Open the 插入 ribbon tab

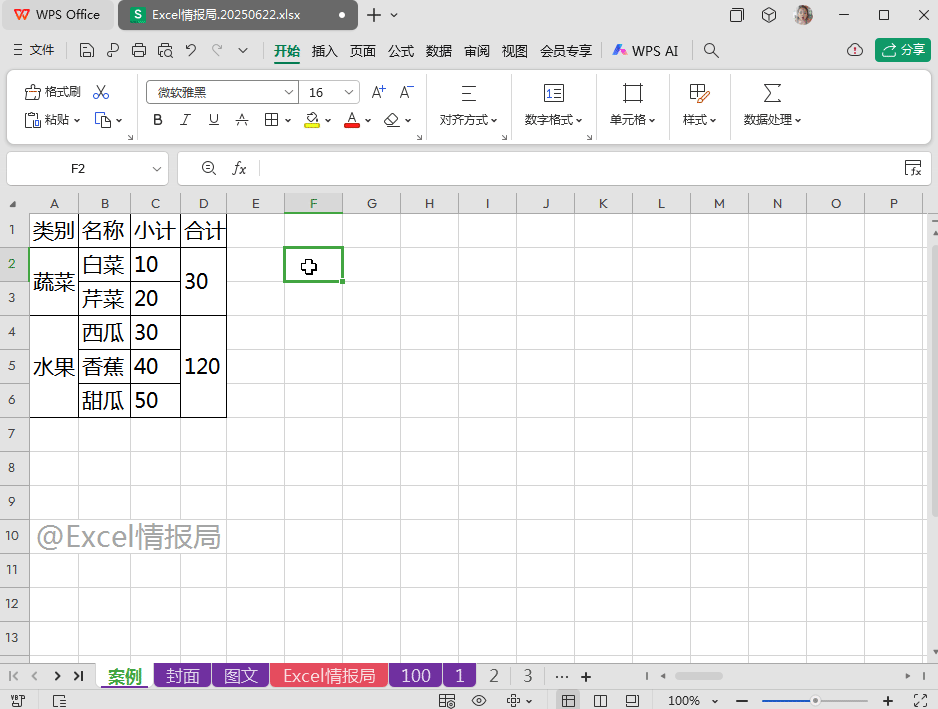(x=325, y=50)
